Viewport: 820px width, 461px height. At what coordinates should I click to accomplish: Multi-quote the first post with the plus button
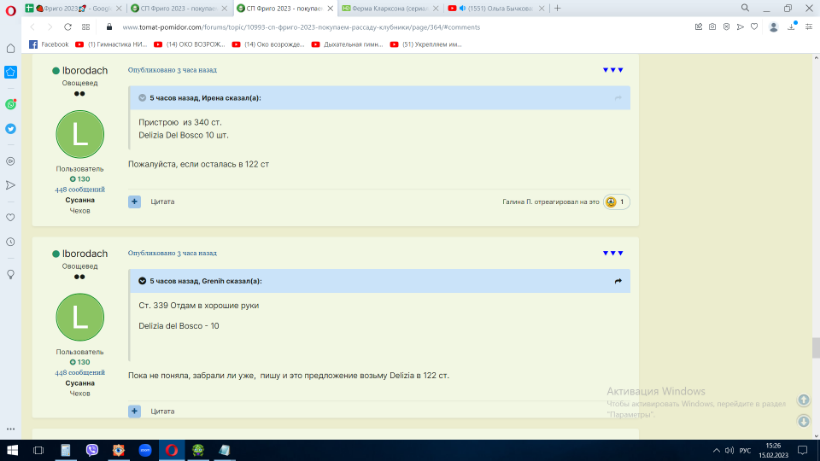coord(134,201)
